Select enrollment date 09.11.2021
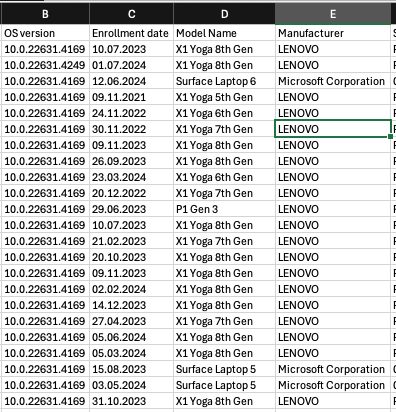 point(132,97)
